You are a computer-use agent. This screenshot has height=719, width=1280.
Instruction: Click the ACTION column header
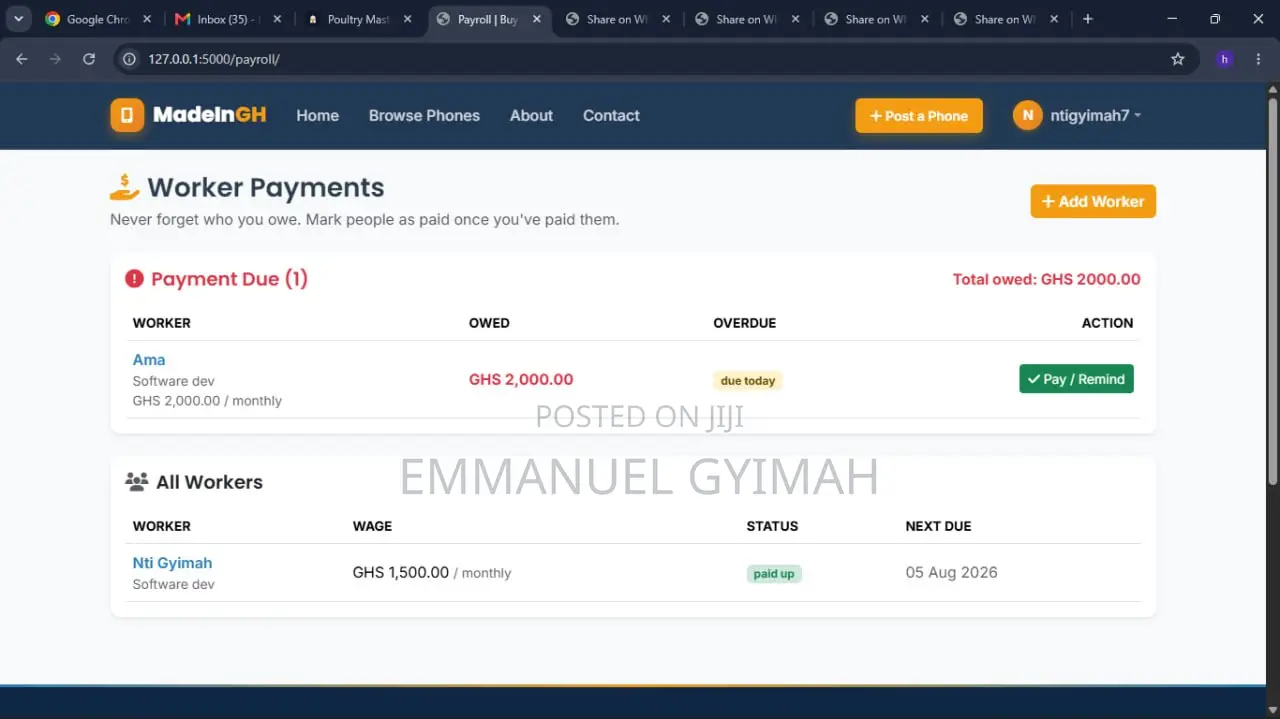(x=1107, y=323)
